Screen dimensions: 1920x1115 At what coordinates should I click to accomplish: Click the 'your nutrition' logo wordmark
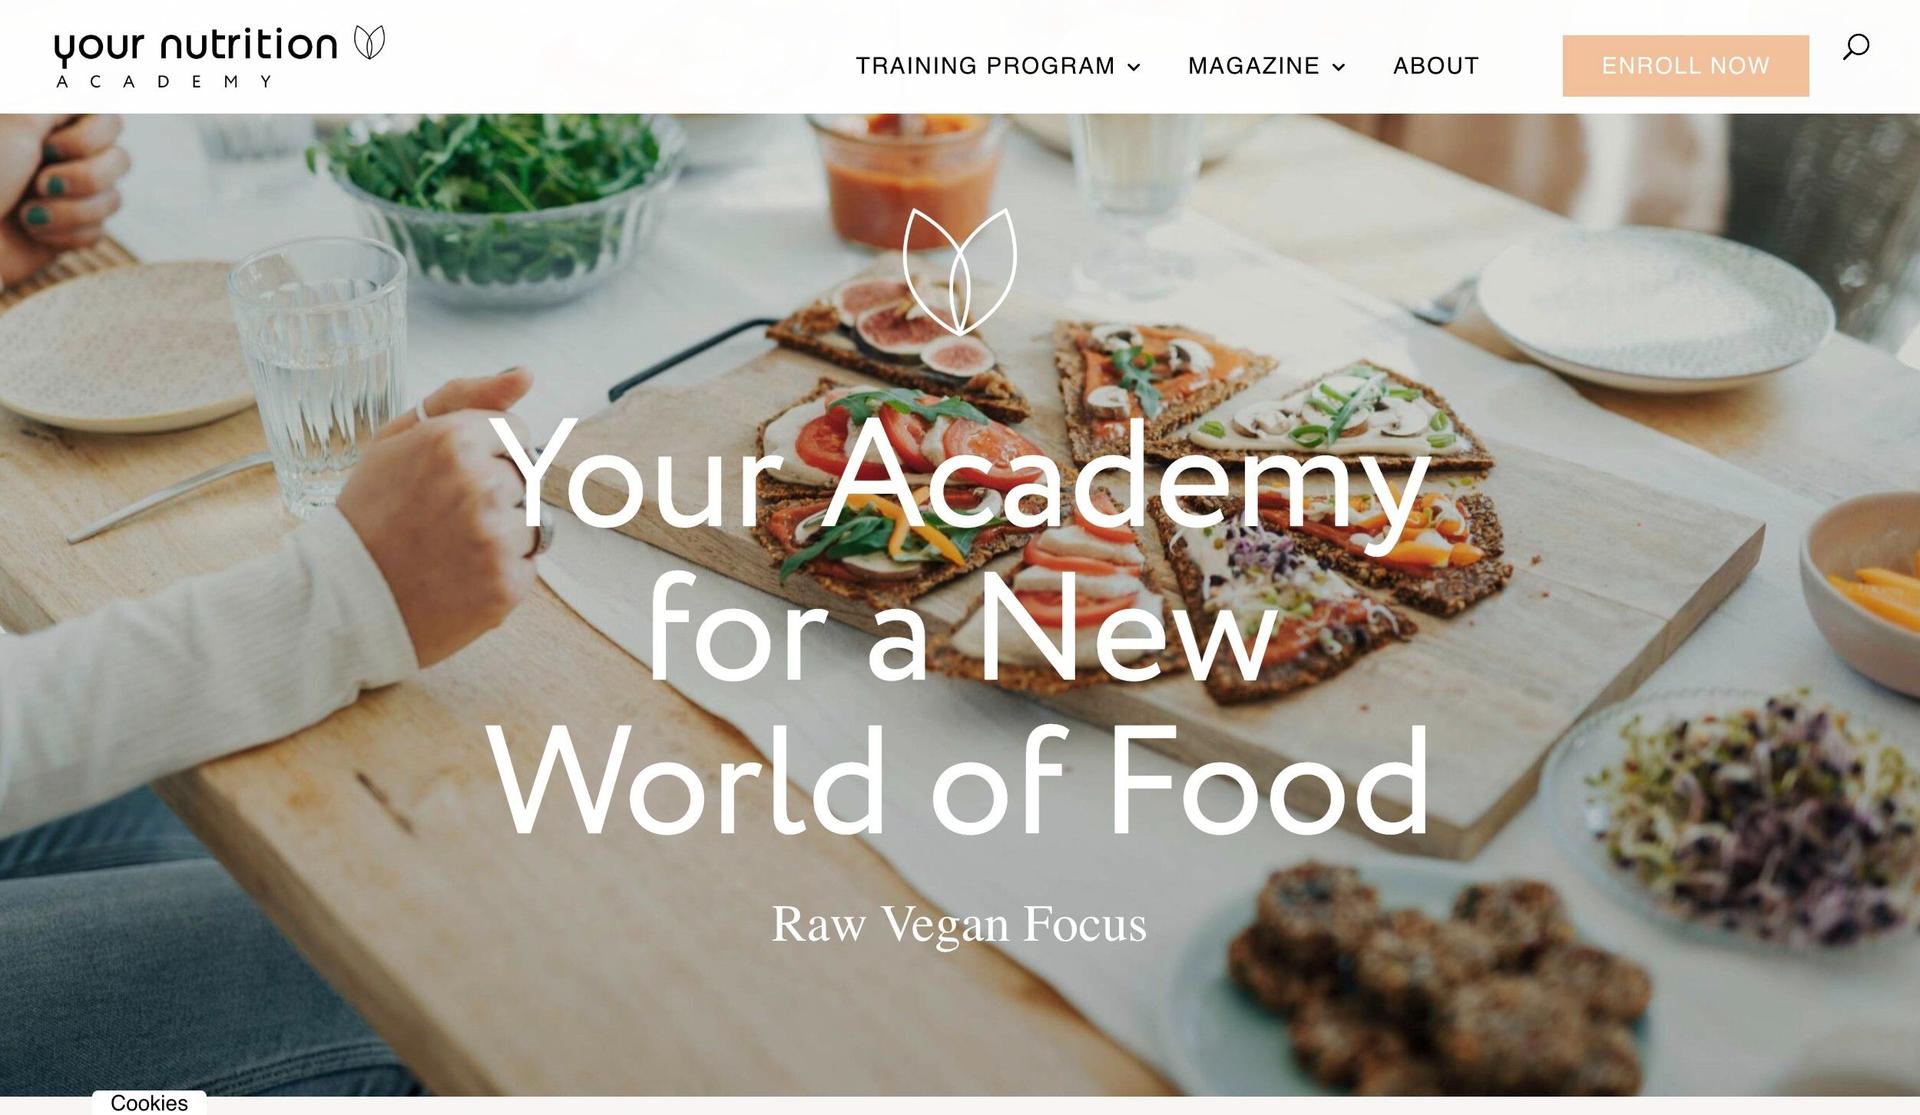[x=196, y=46]
